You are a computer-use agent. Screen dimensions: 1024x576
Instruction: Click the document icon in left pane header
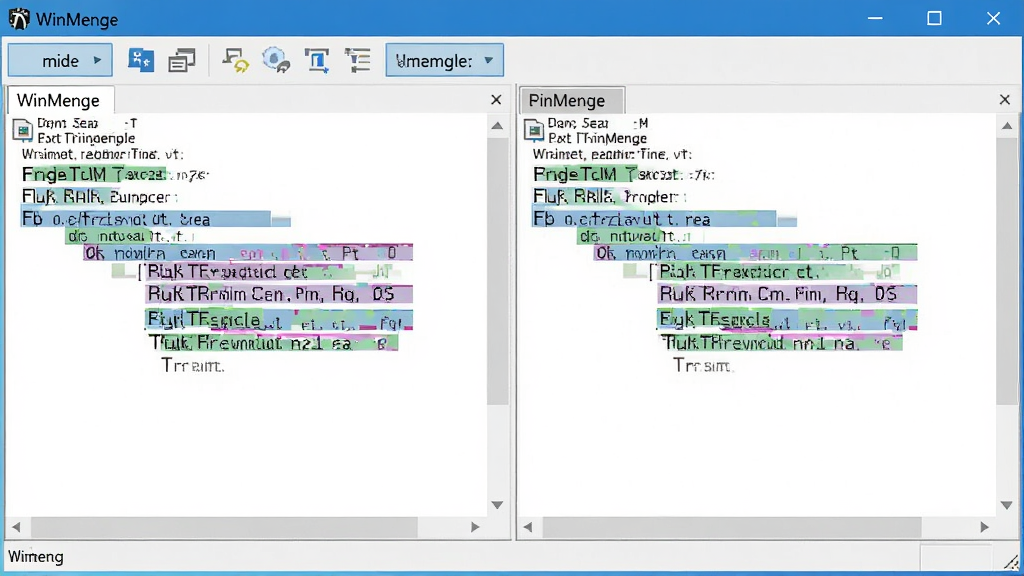click(x=23, y=130)
